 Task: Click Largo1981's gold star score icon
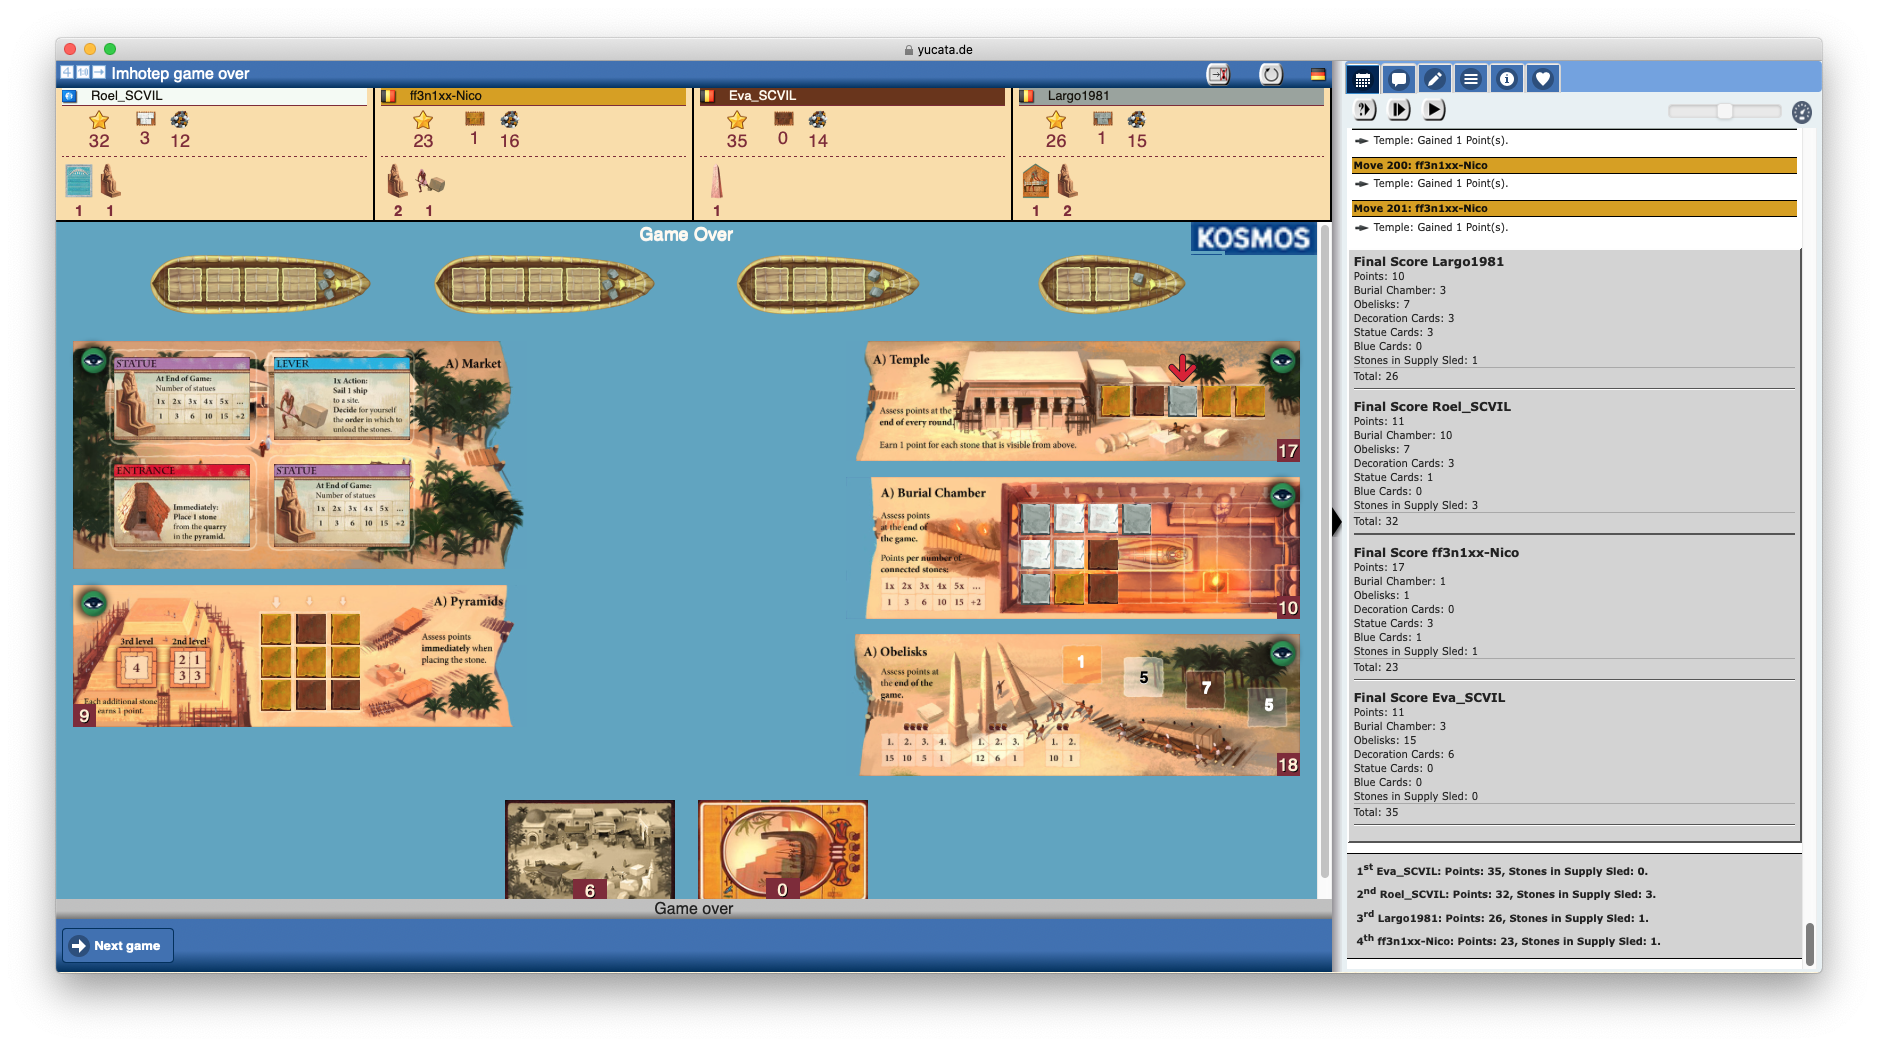pos(1056,120)
